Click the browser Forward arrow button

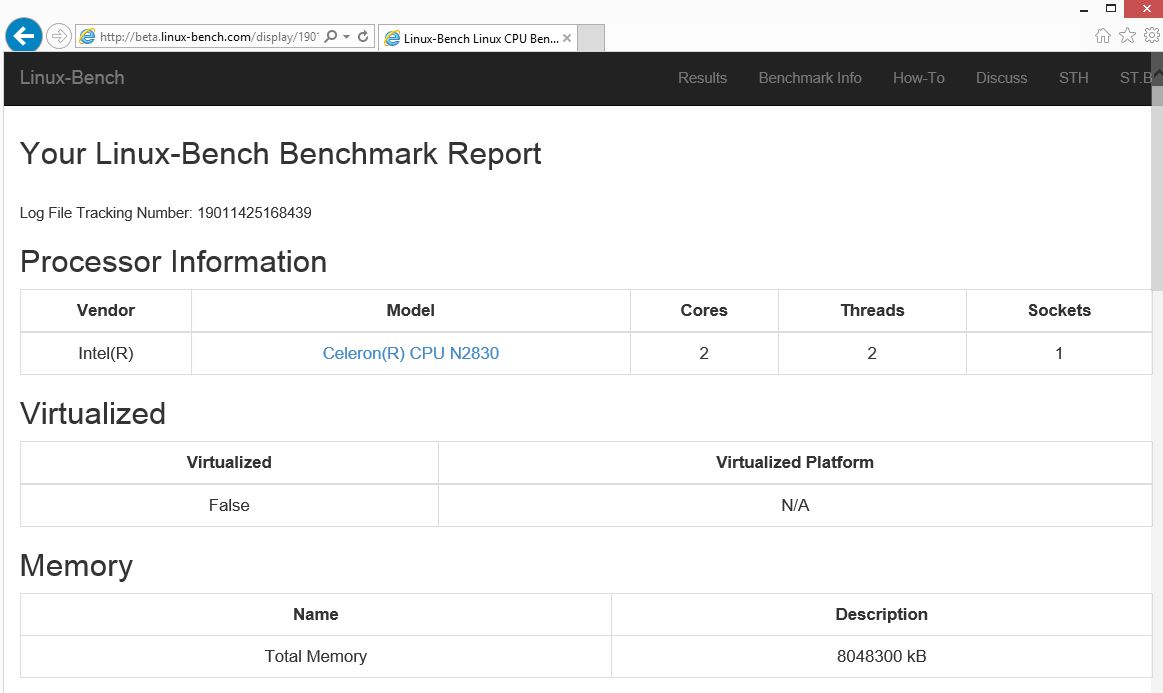tap(59, 36)
